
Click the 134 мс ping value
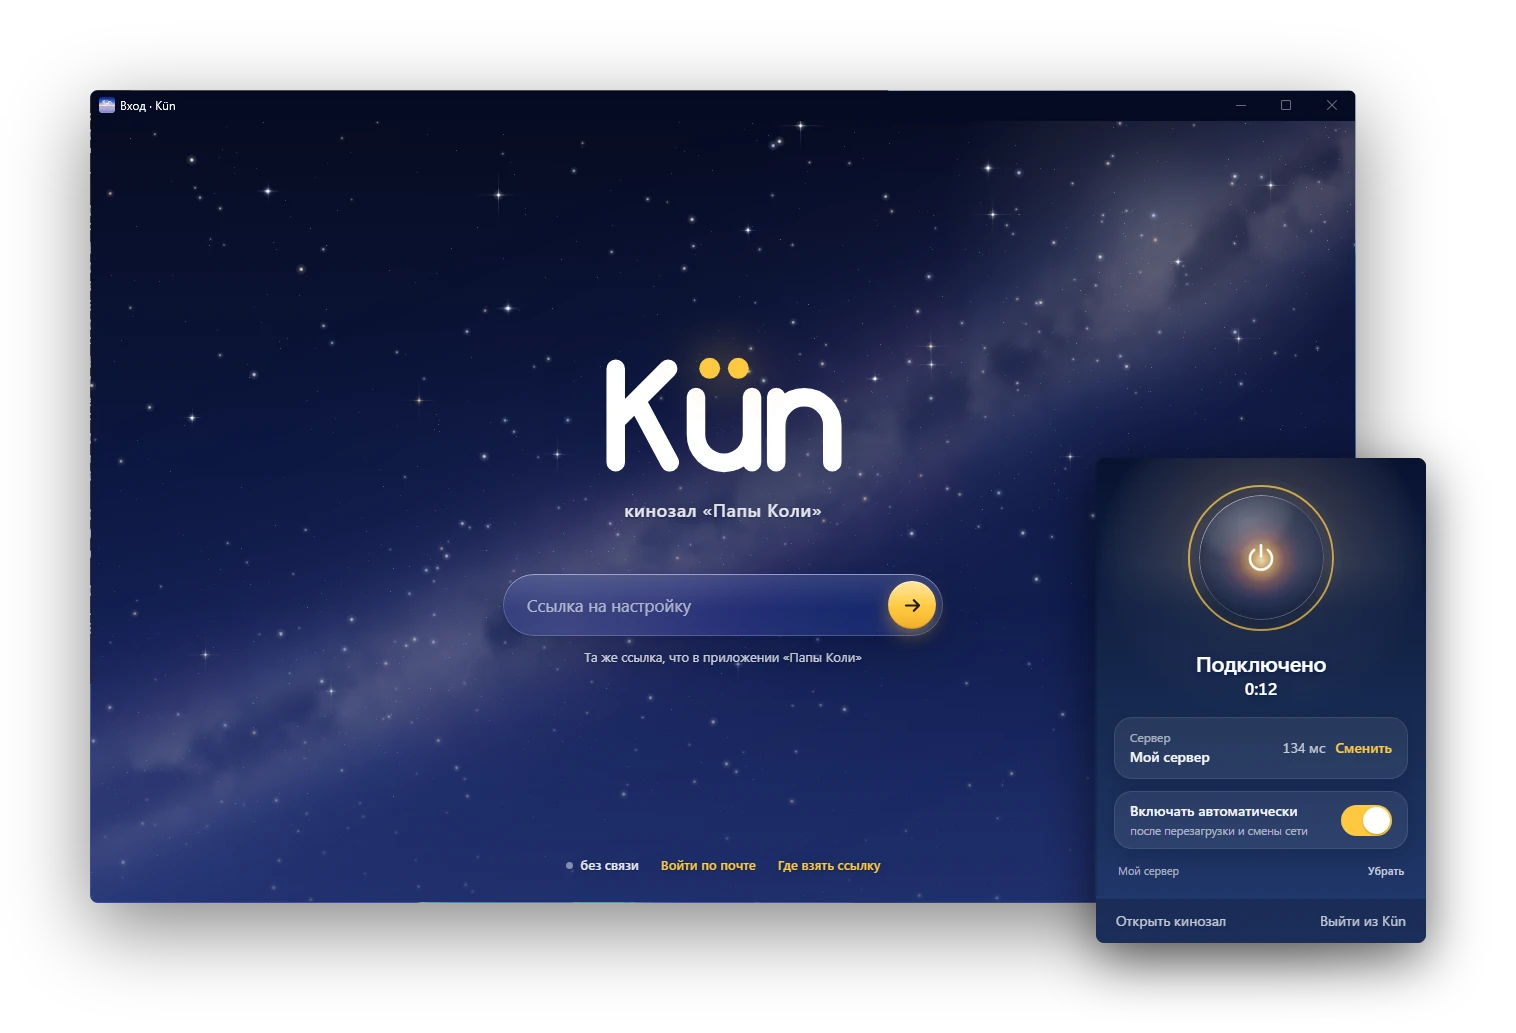(1304, 748)
